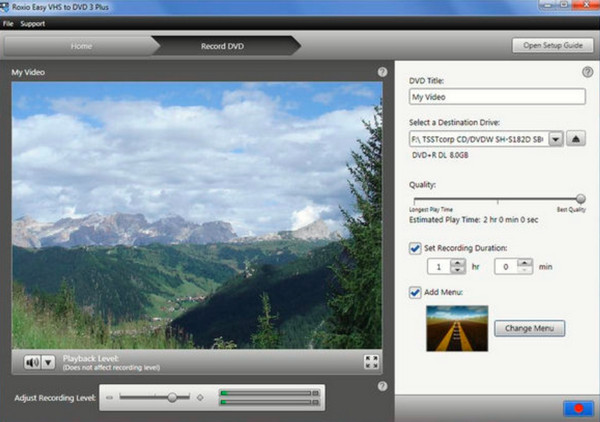
Task: Open the playback level dropdown arrow
Action: (x=48, y=362)
